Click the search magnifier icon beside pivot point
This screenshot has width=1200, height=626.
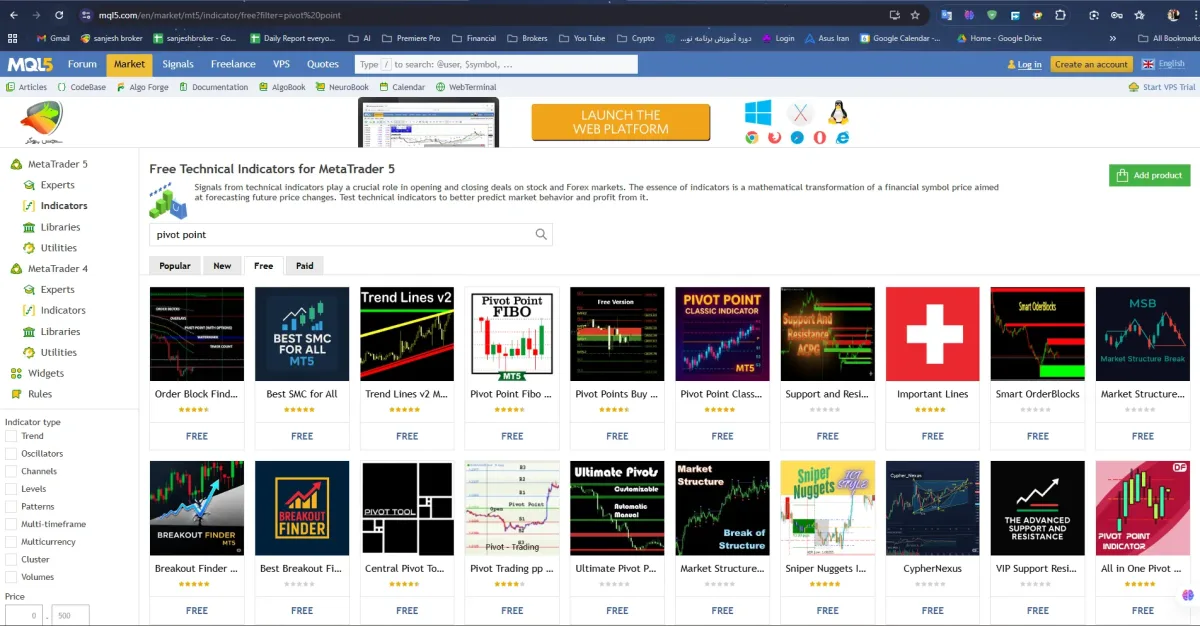(x=541, y=234)
